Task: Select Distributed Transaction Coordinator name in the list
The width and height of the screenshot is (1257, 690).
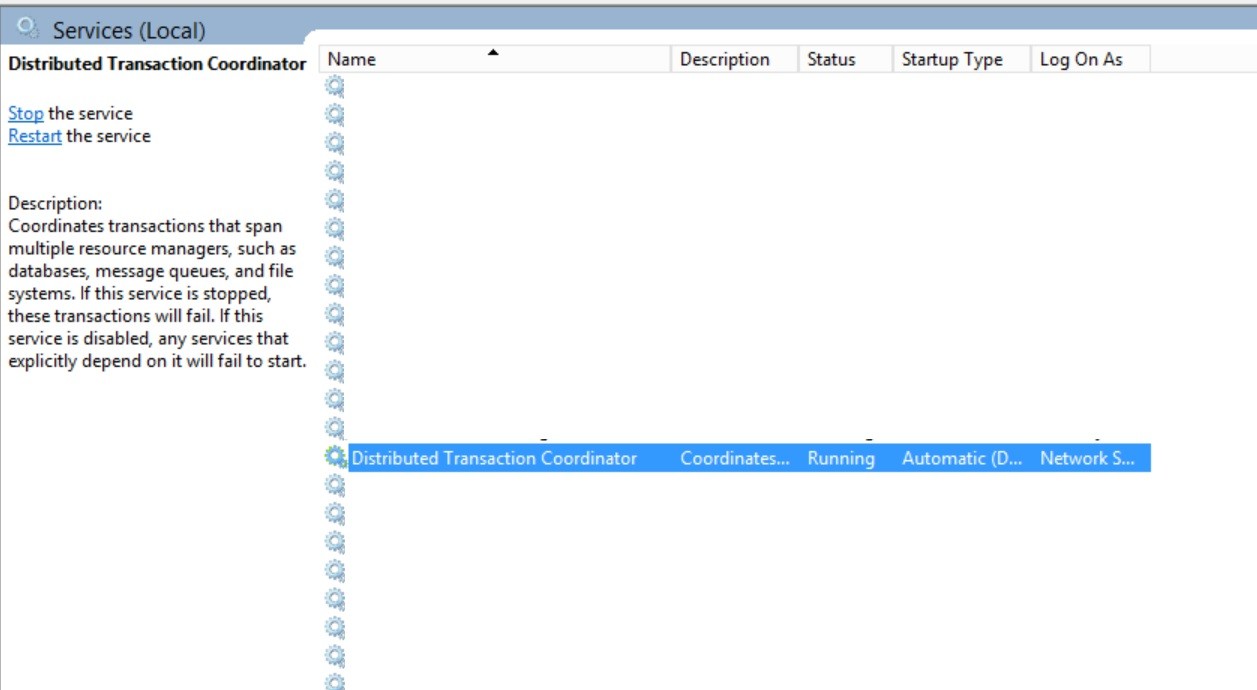Action: (x=494, y=458)
